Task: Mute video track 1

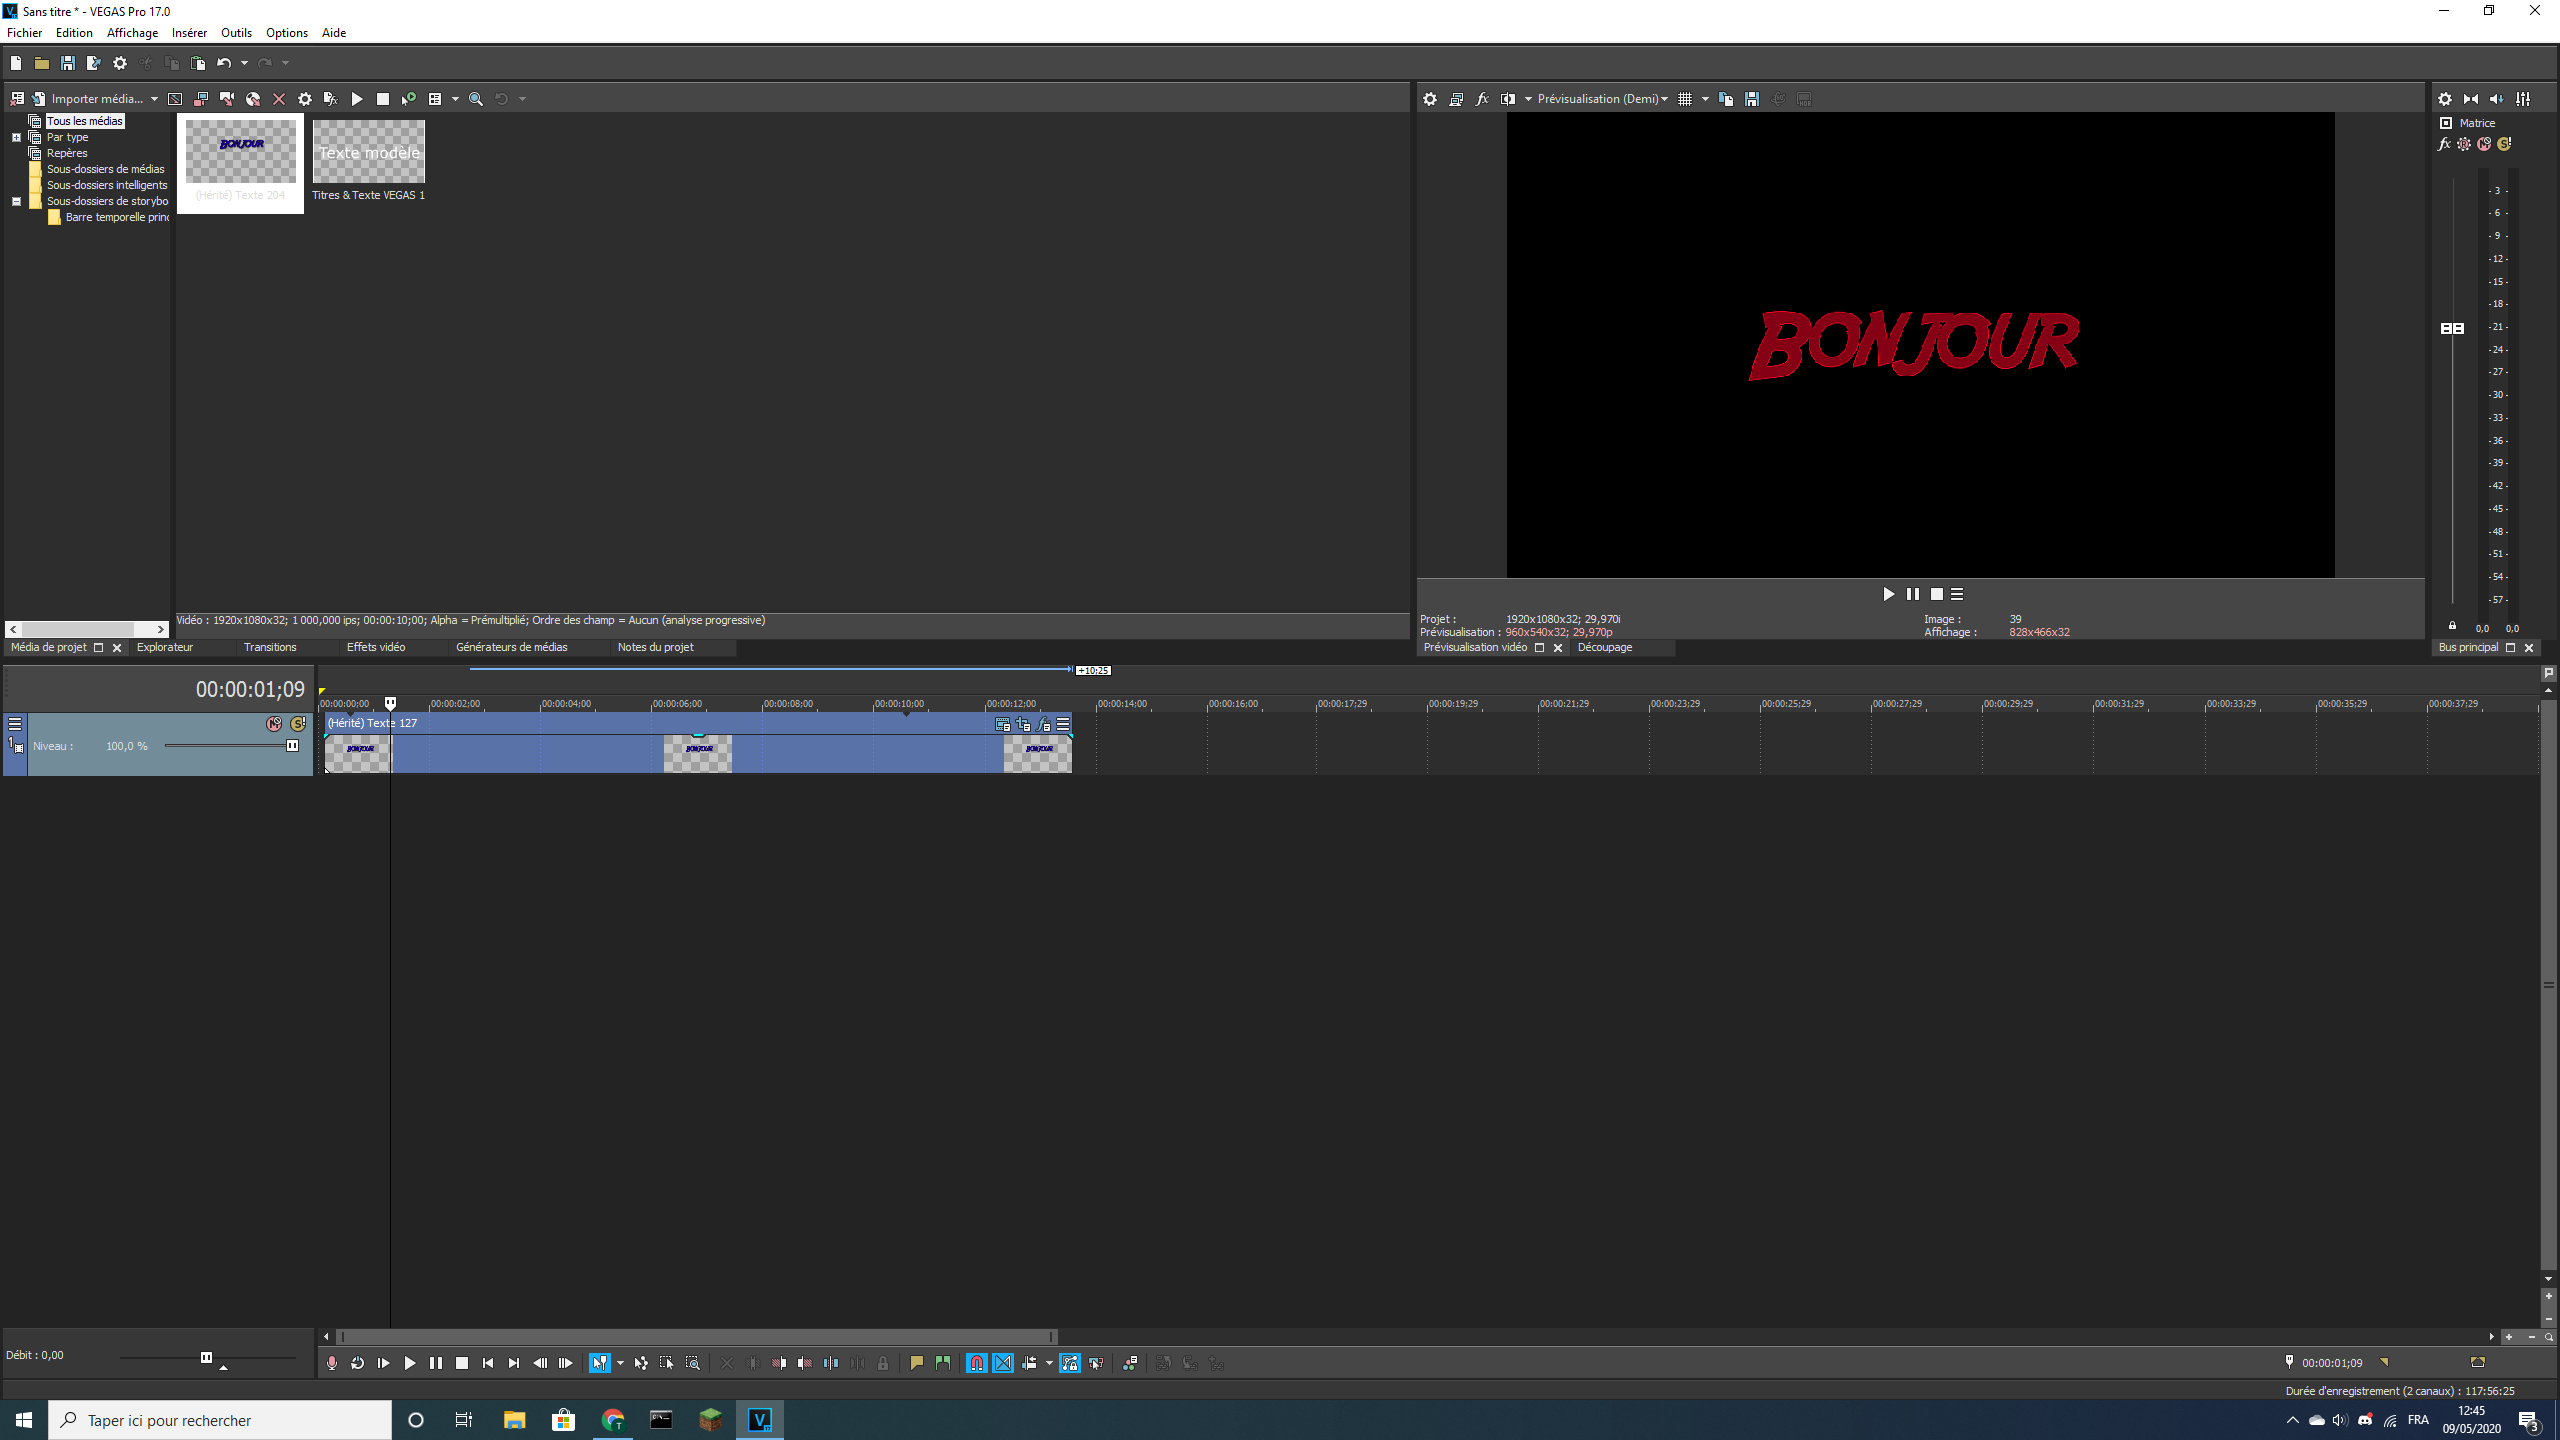Action: 274,724
